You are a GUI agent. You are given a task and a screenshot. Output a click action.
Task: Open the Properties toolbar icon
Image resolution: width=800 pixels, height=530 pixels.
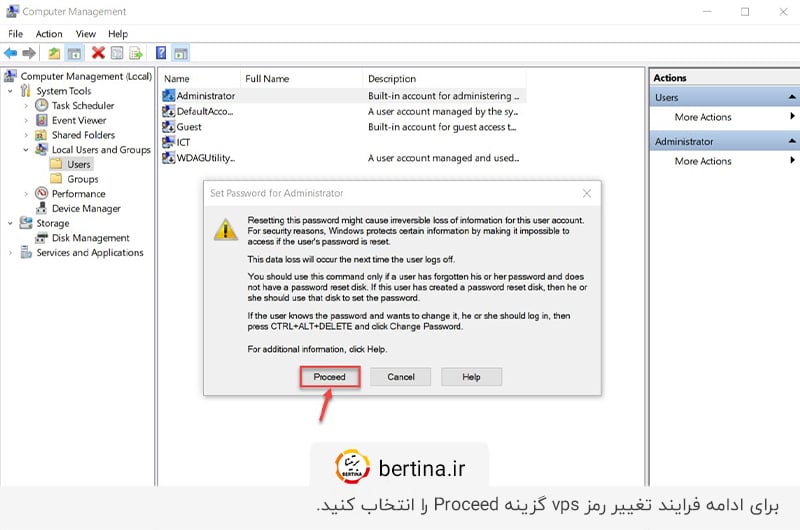tap(117, 53)
